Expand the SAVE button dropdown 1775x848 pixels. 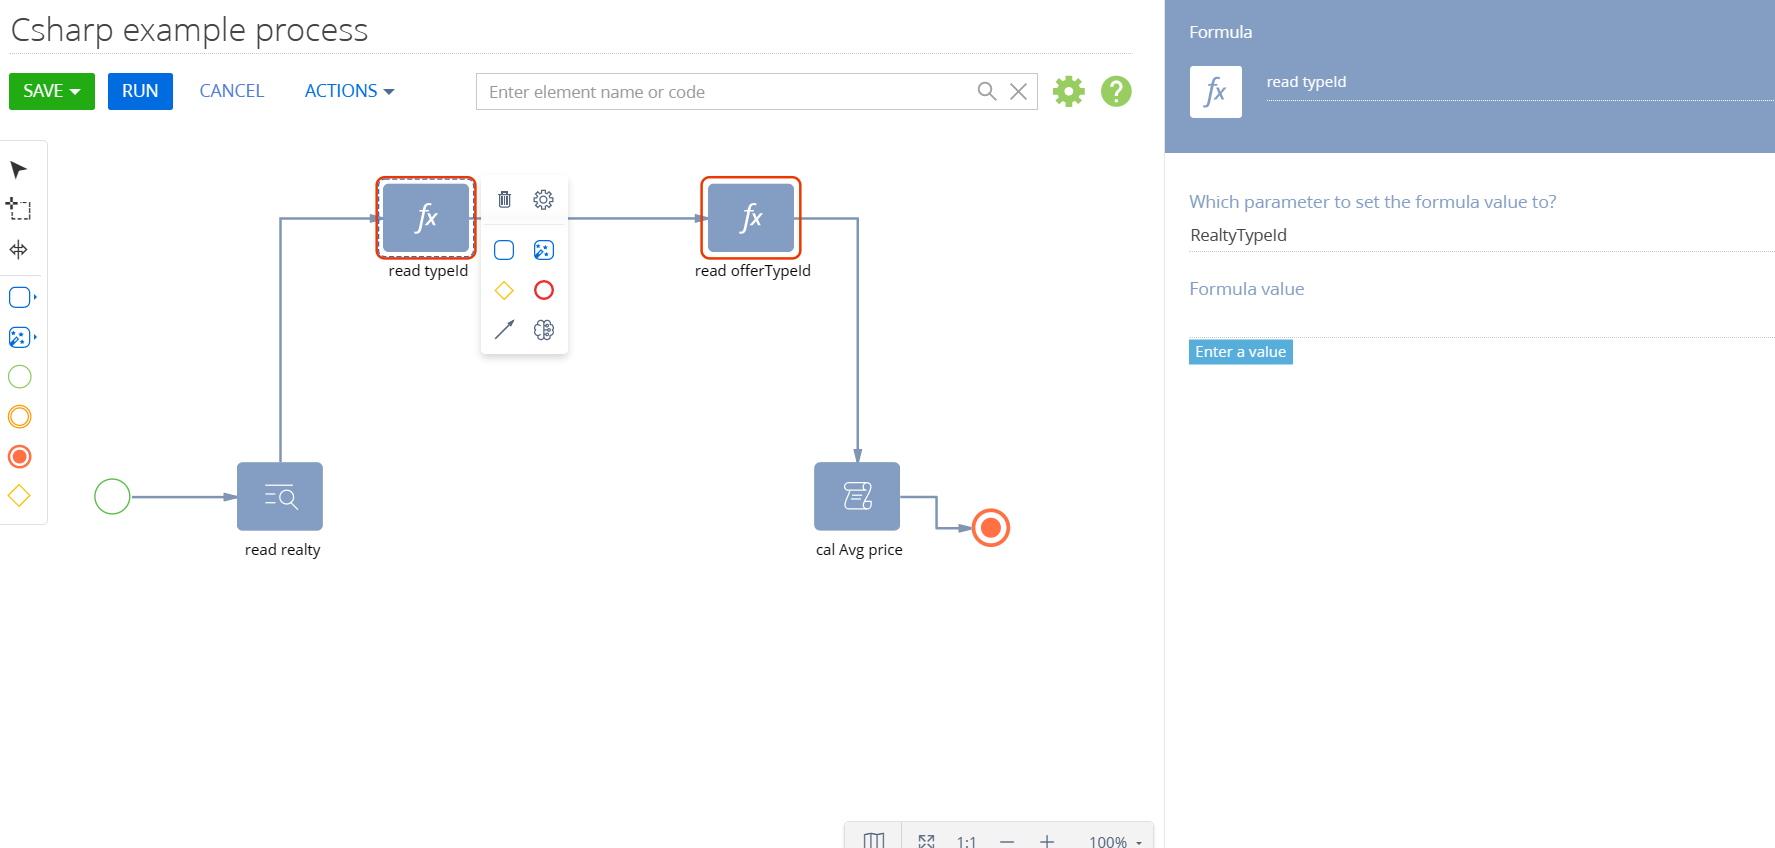pos(52,91)
